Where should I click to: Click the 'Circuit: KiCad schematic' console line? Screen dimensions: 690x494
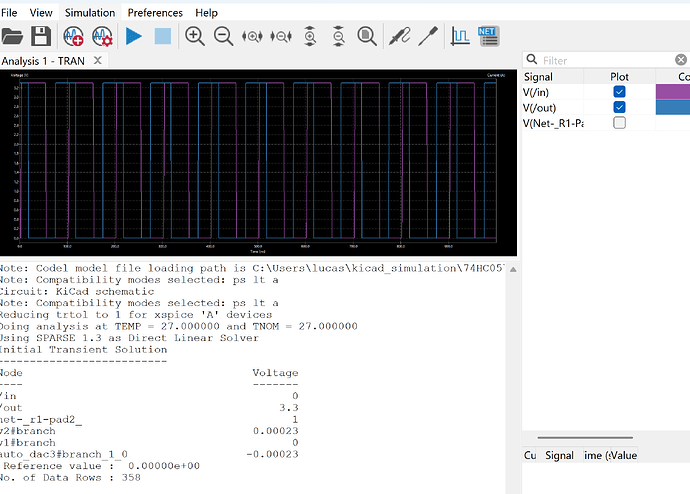(x=77, y=291)
